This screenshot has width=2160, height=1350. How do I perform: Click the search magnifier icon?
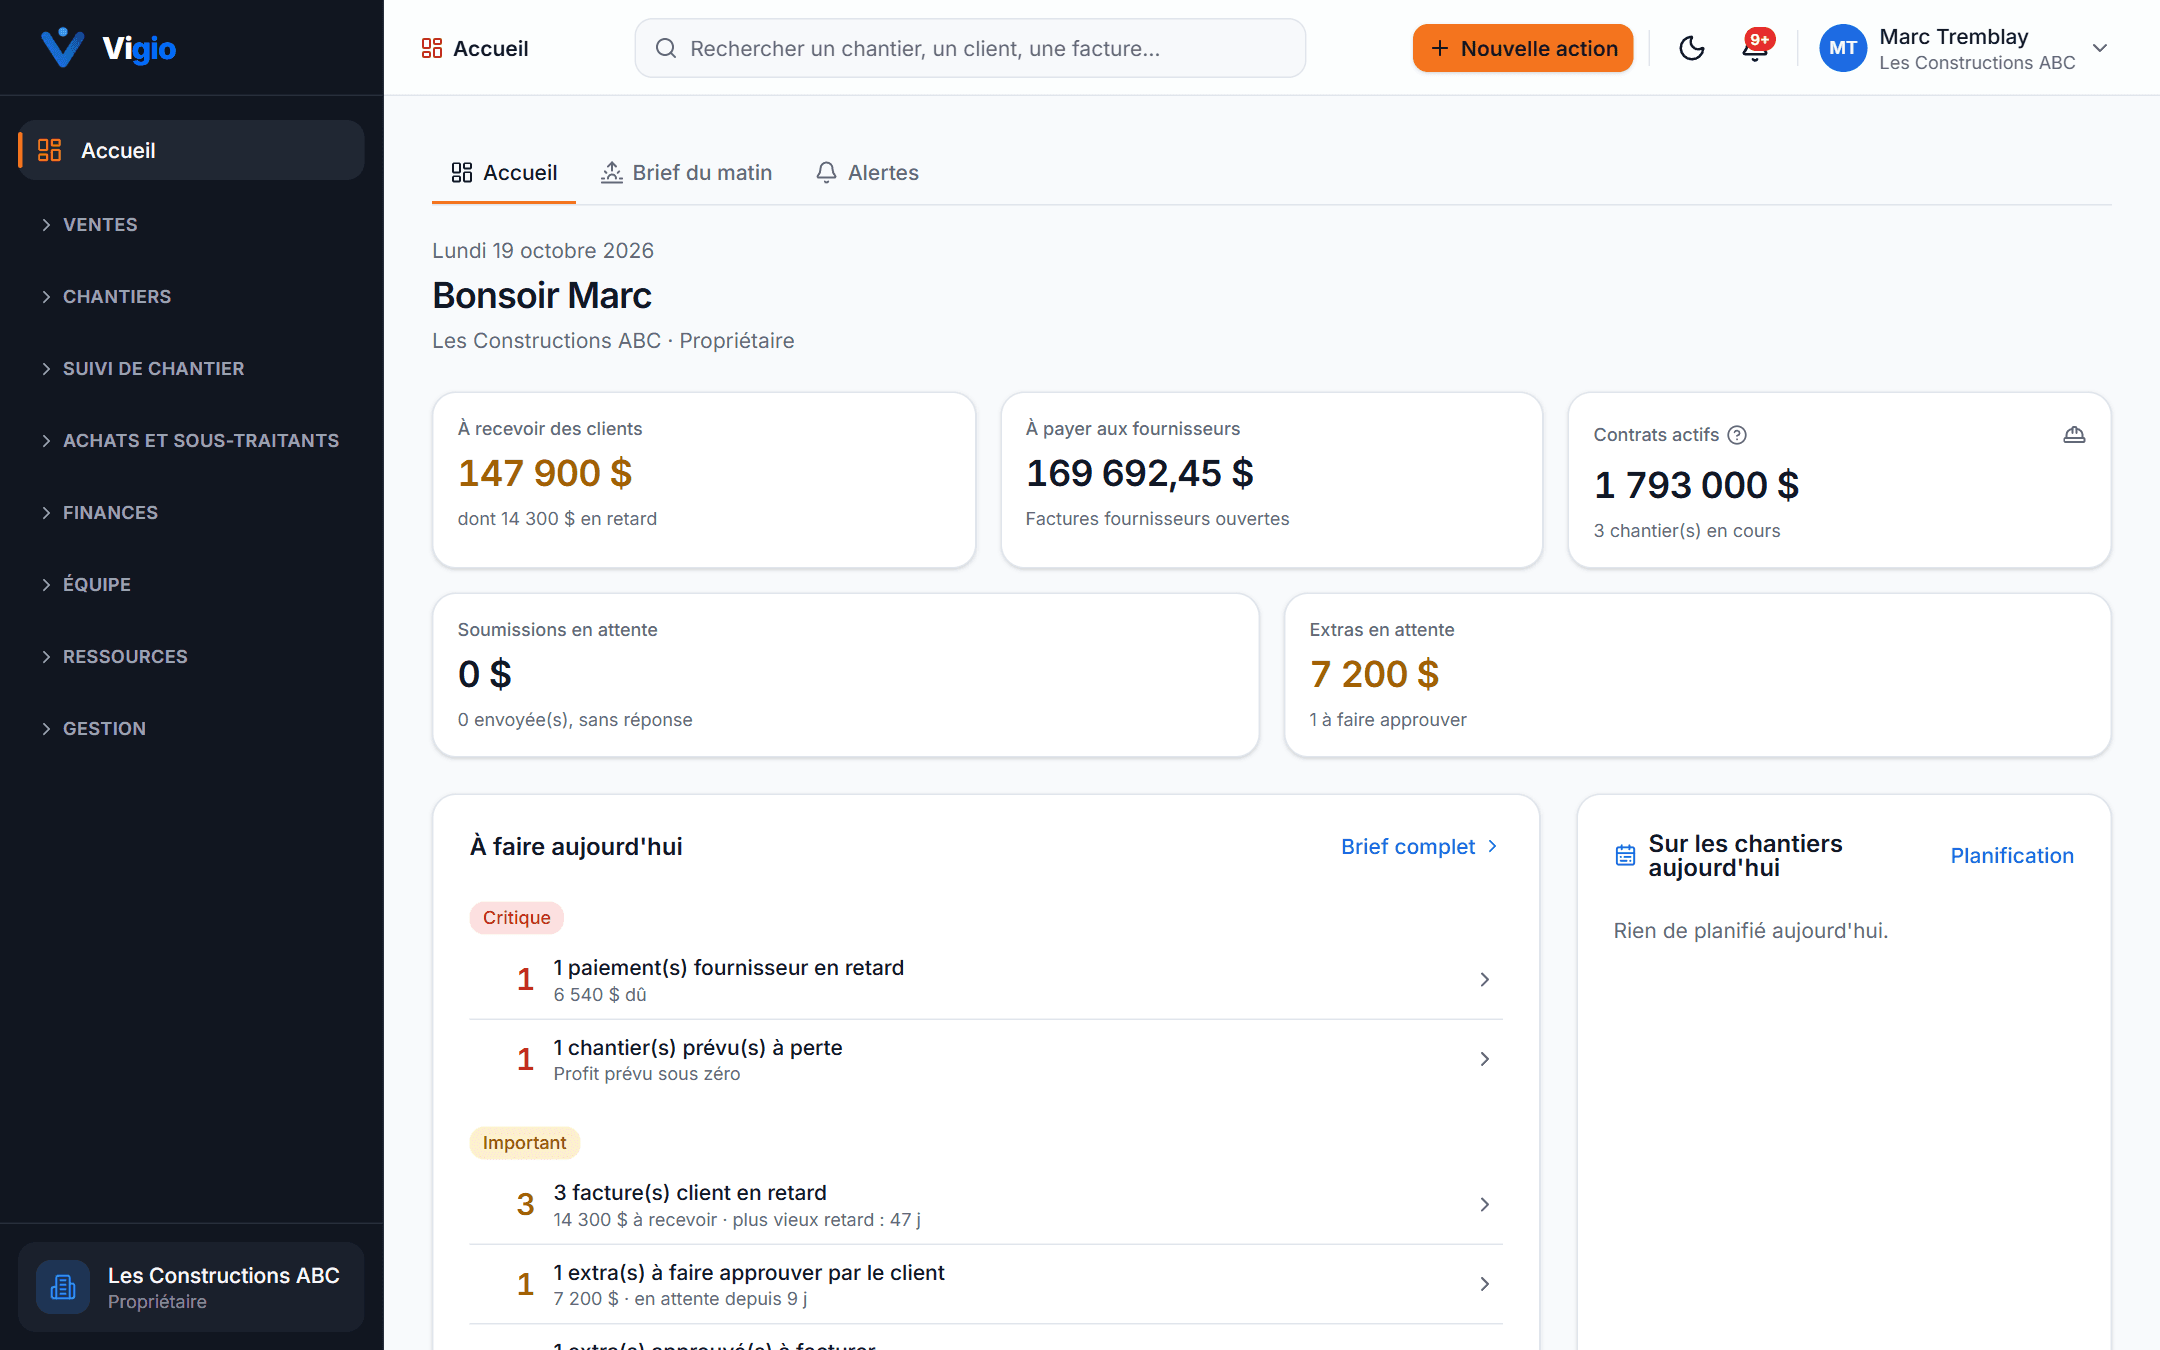pos(666,48)
